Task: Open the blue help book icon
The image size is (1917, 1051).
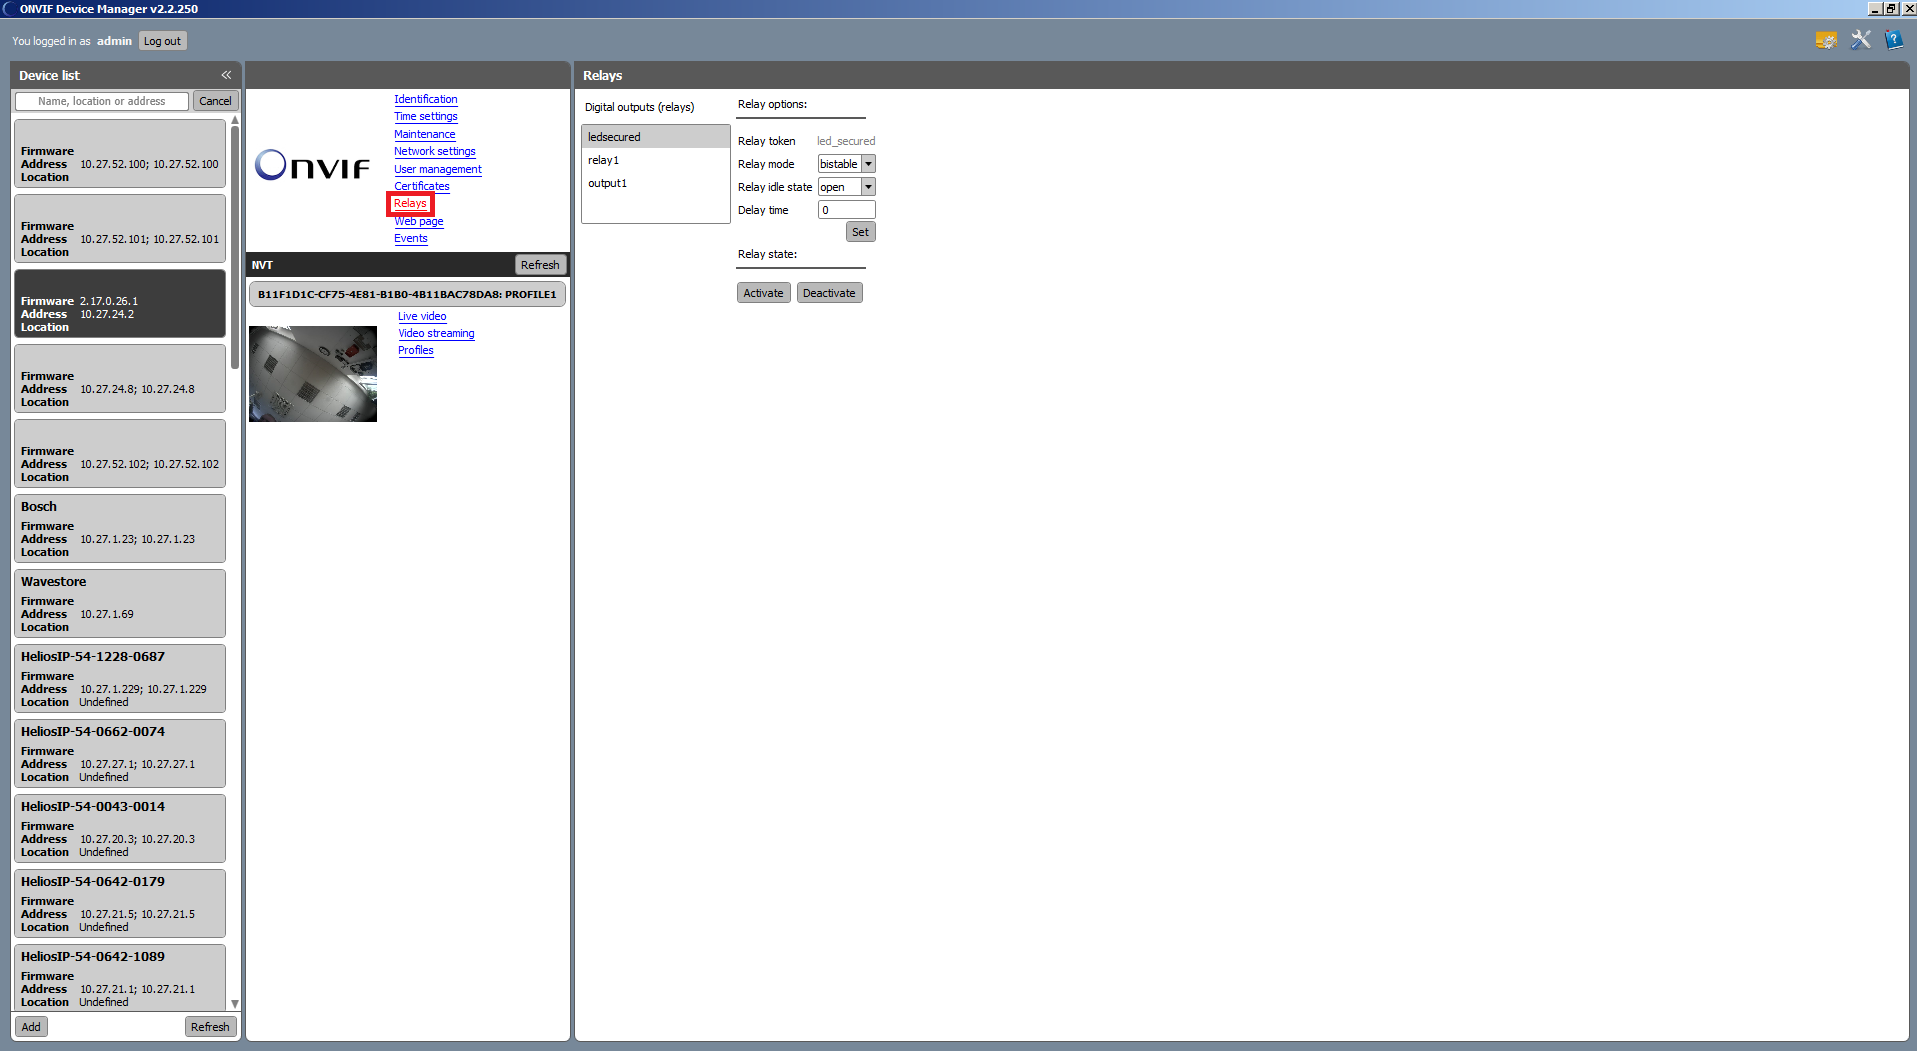Action: (x=1893, y=40)
